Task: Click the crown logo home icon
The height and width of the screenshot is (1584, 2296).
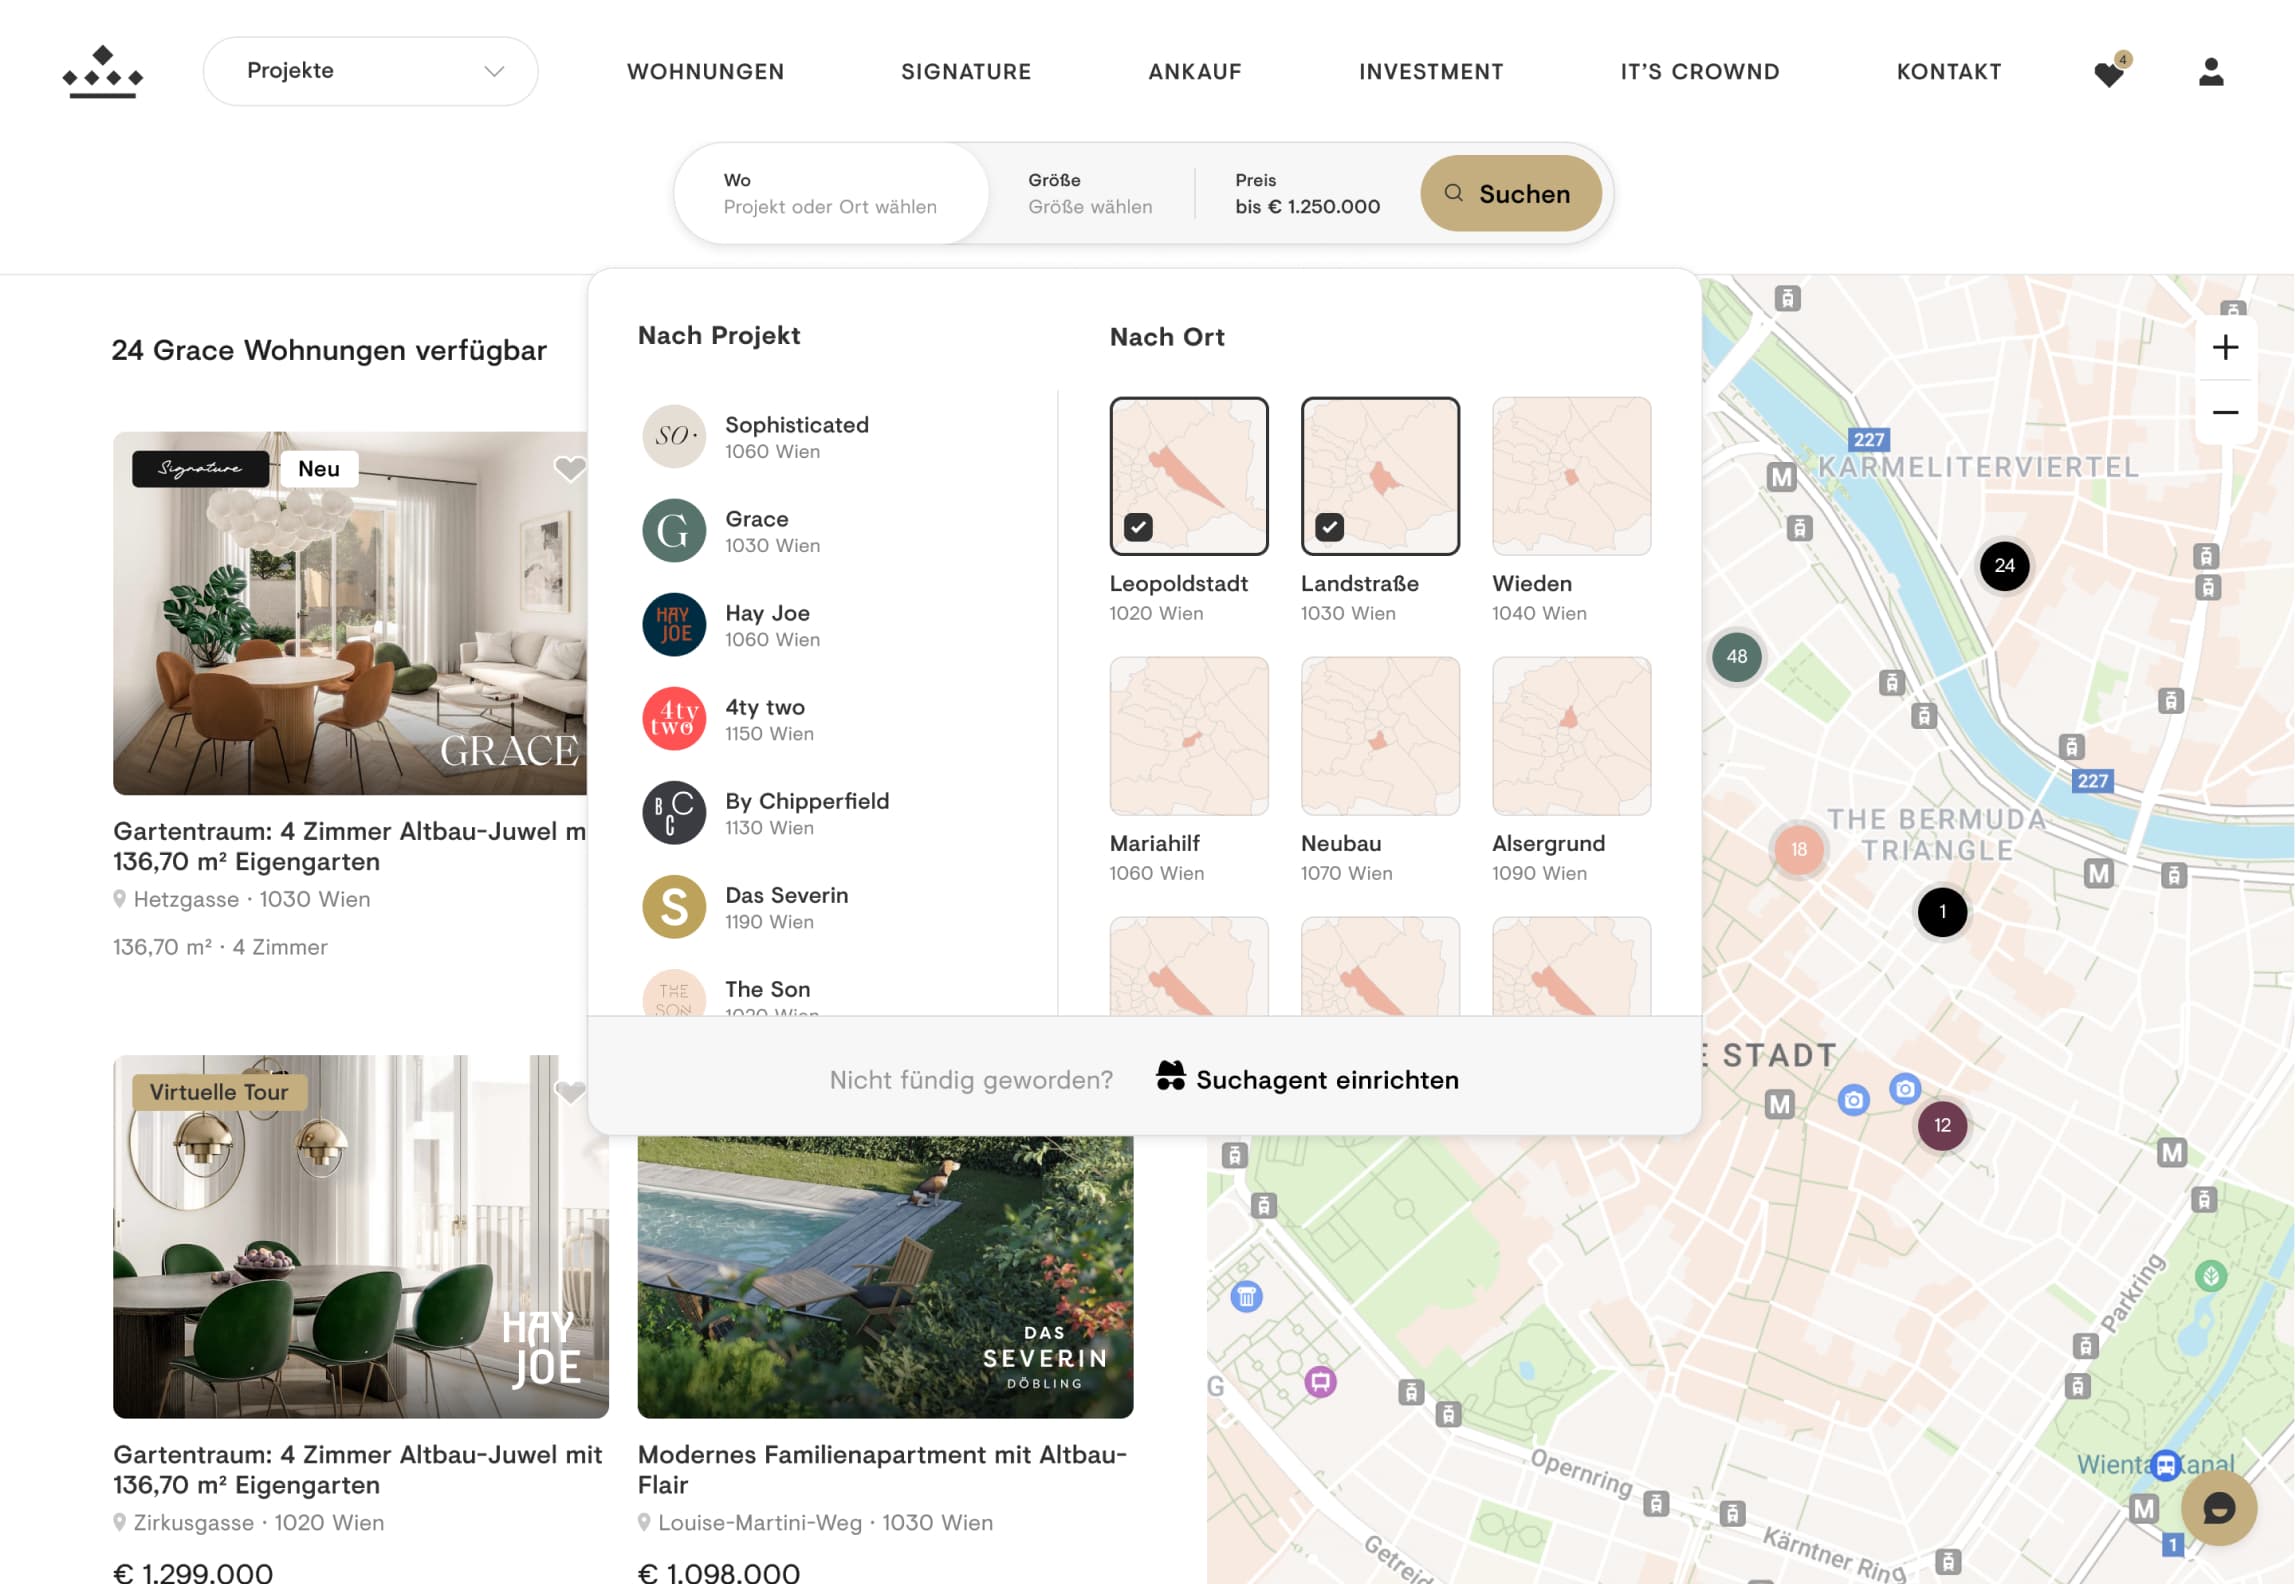Action: [103, 72]
